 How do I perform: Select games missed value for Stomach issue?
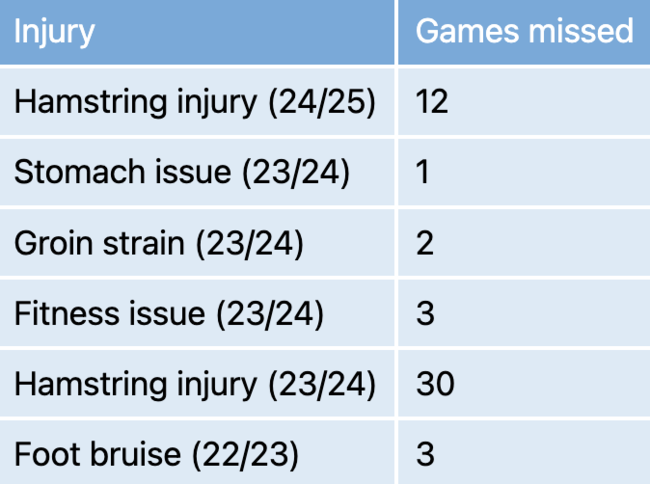(524, 172)
